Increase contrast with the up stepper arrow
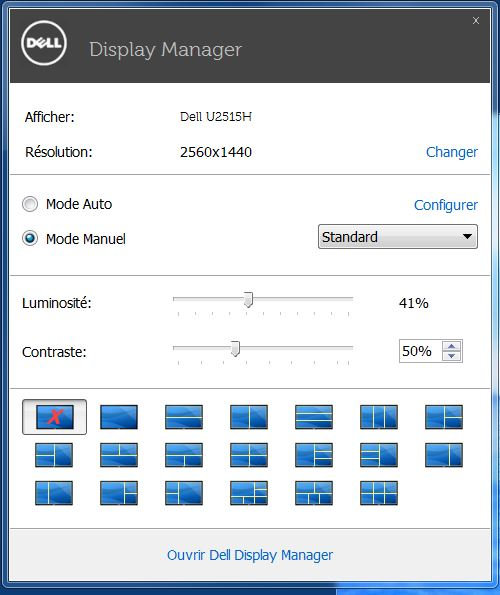500x595 pixels. 451,346
